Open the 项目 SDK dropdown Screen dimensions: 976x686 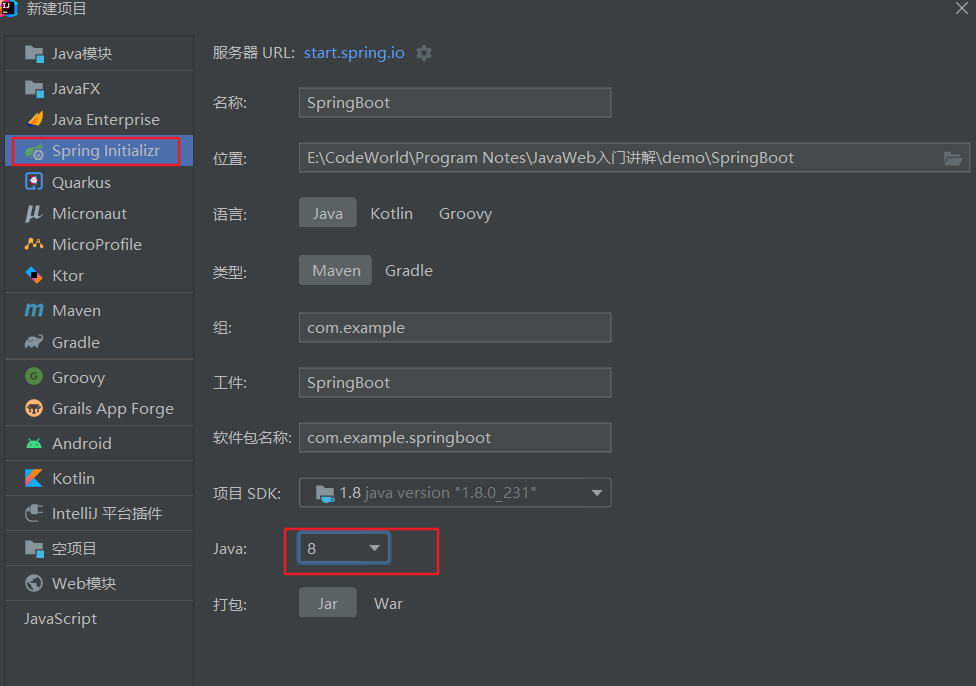point(455,492)
